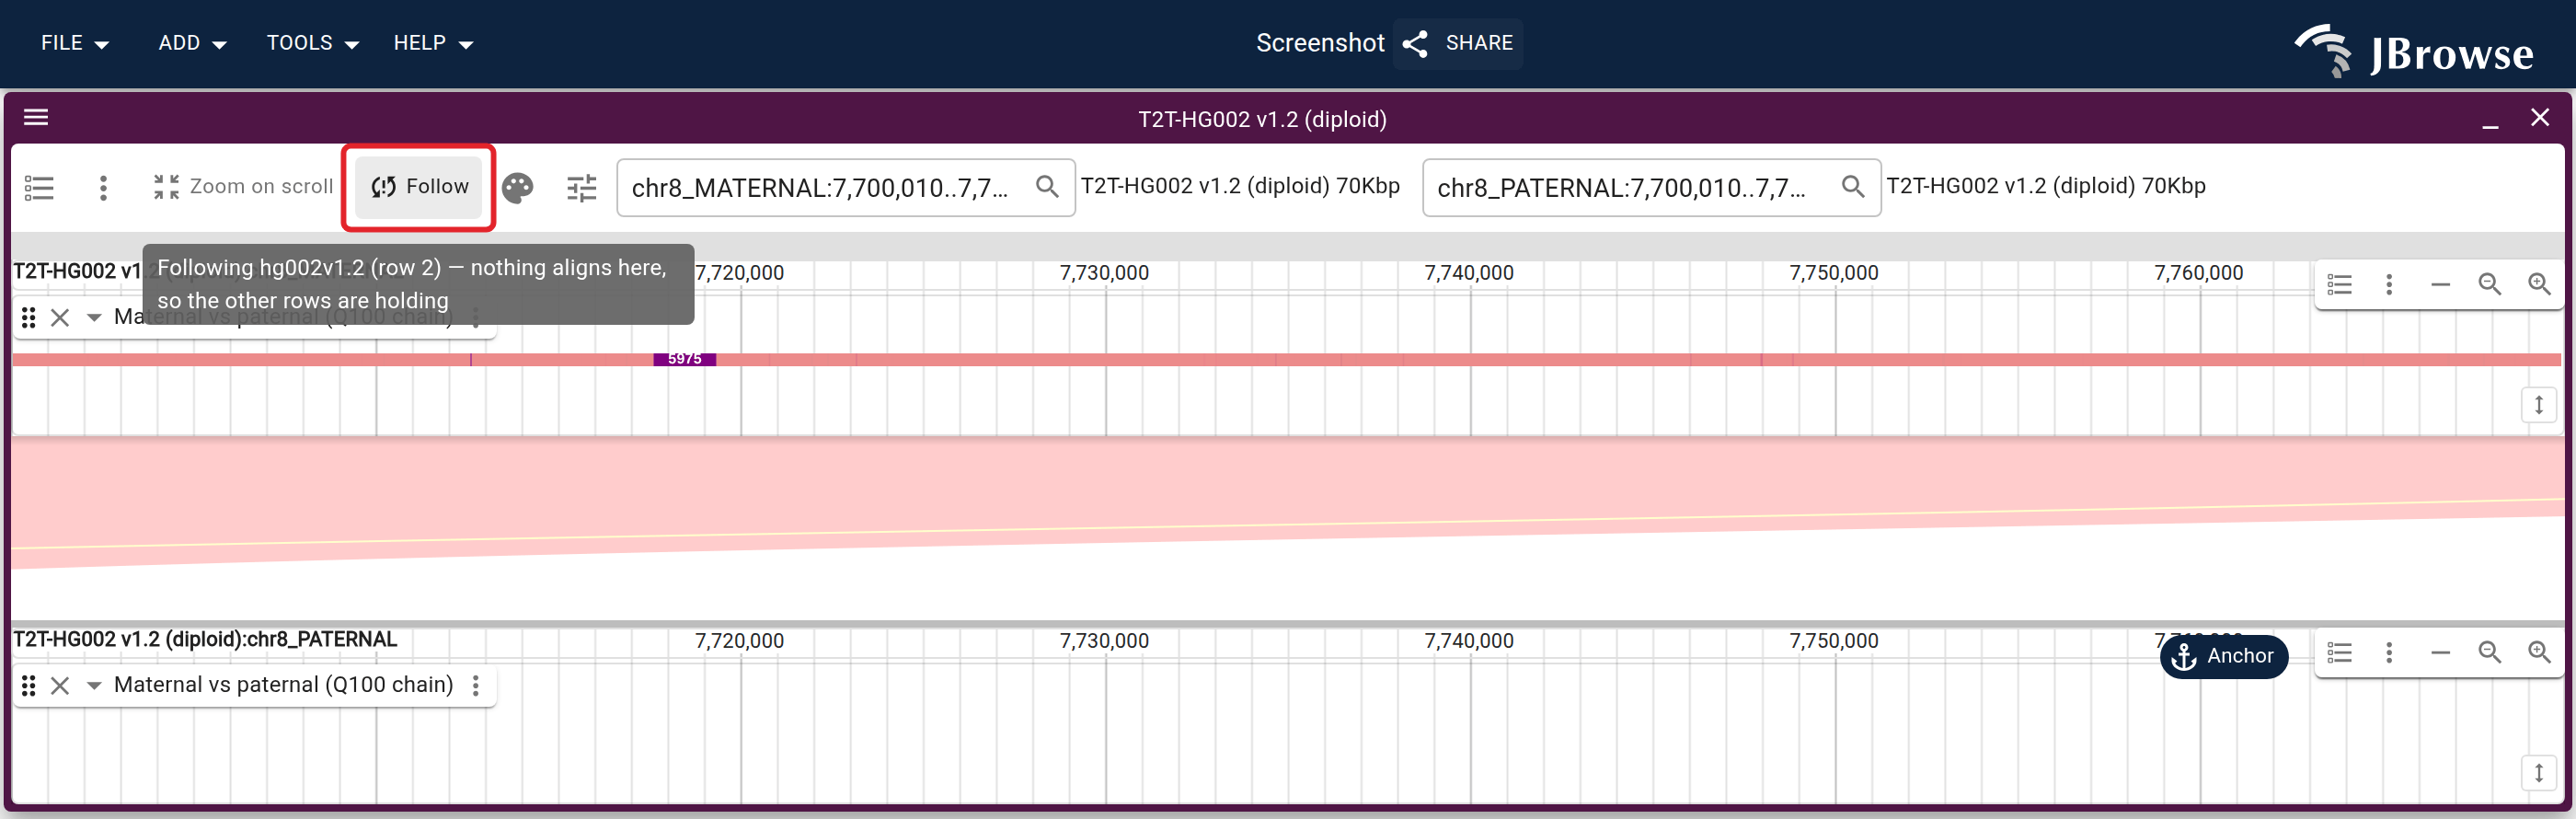This screenshot has height=819, width=2576.
Task: Open track selector for the paternal row
Action: pyautogui.click(x=2340, y=653)
